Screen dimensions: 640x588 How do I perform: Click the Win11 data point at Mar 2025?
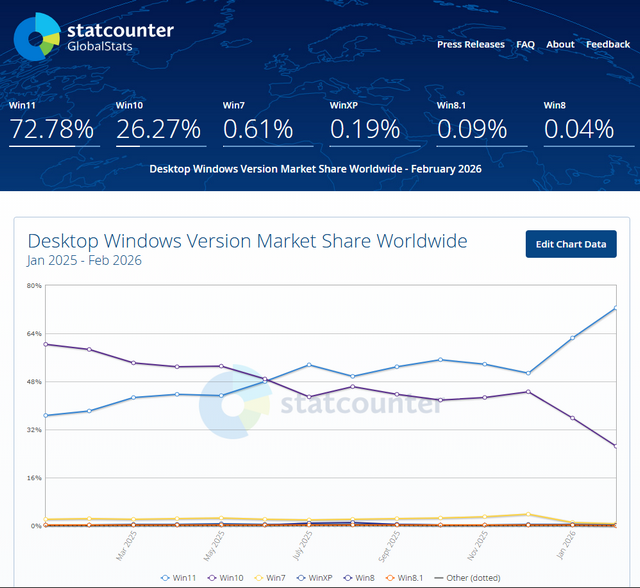tap(133, 397)
